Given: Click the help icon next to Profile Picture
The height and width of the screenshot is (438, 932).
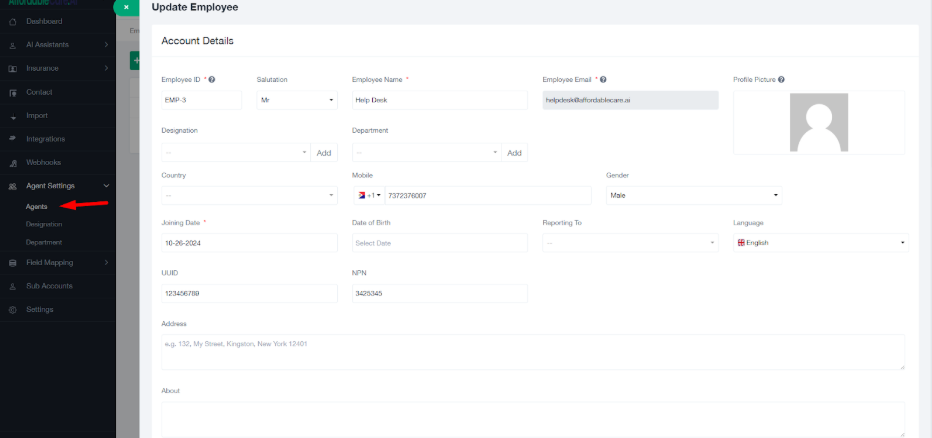Looking at the screenshot, I should point(781,79).
